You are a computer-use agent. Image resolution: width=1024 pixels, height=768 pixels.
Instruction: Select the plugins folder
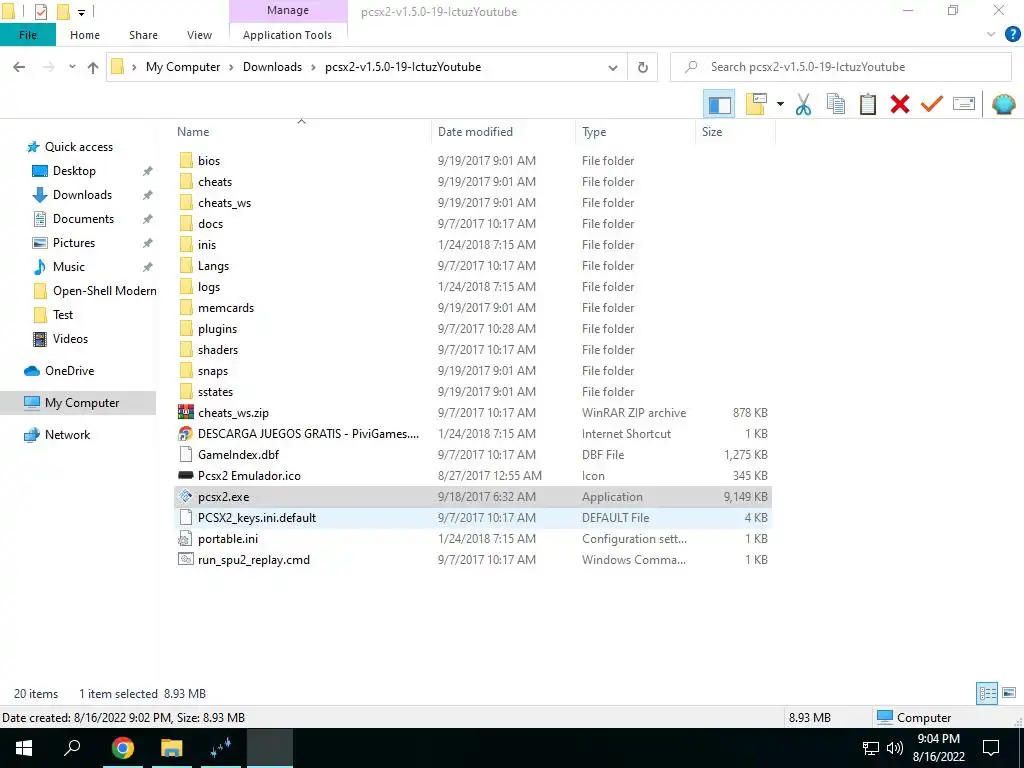[217, 328]
